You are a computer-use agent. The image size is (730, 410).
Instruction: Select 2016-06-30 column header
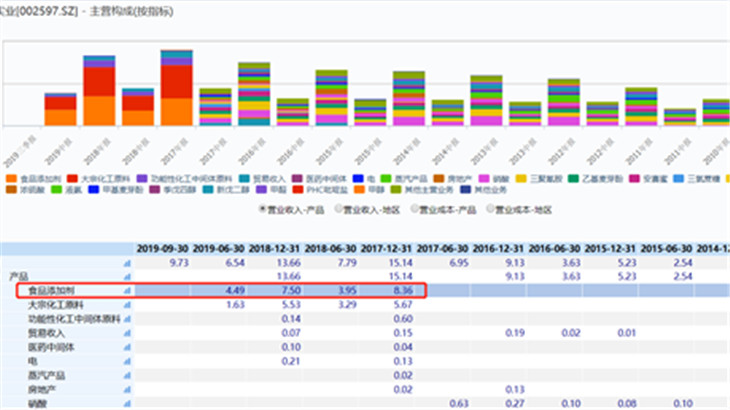click(554, 249)
